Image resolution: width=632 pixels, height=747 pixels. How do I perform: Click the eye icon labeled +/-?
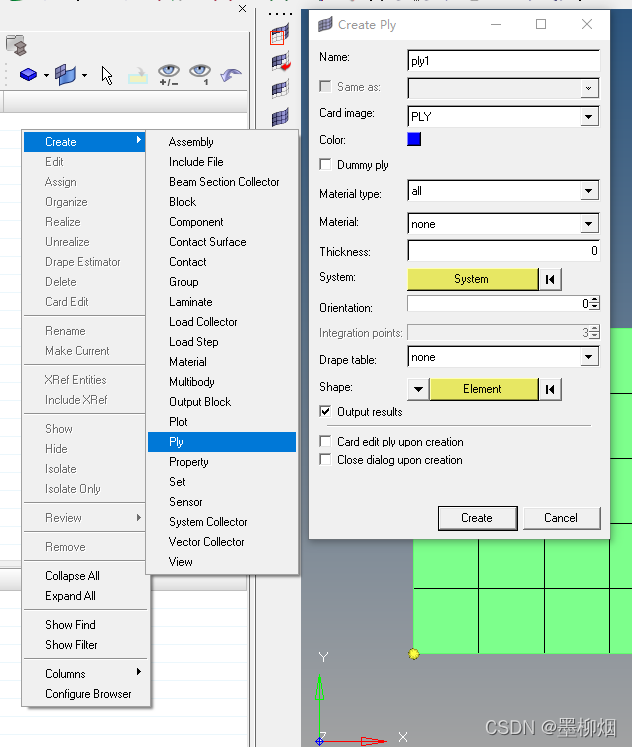(169, 74)
